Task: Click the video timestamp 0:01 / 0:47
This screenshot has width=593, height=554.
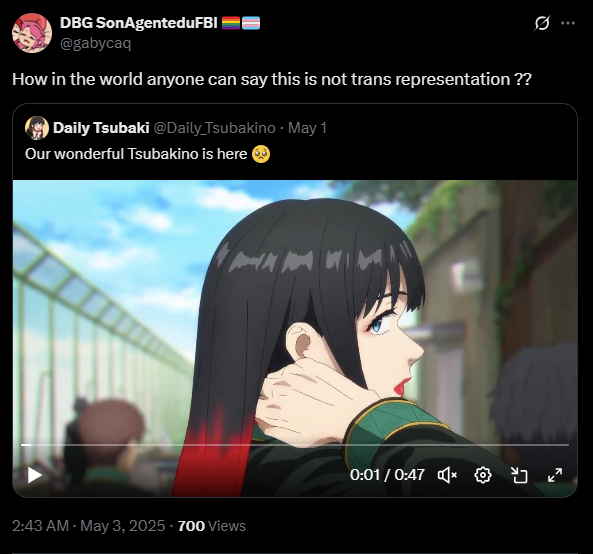Action: click(x=387, y=475)
